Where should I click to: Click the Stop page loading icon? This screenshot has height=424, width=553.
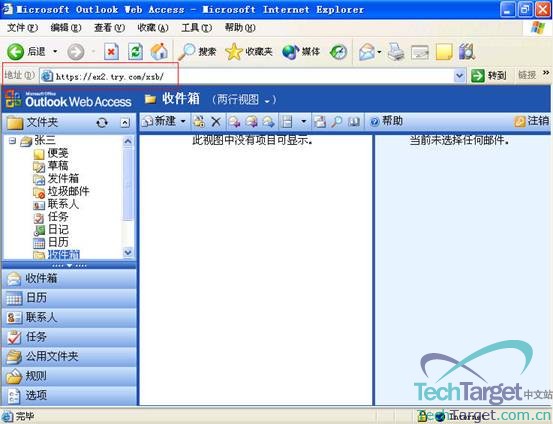pyautogui.click(x=111, y=52)
